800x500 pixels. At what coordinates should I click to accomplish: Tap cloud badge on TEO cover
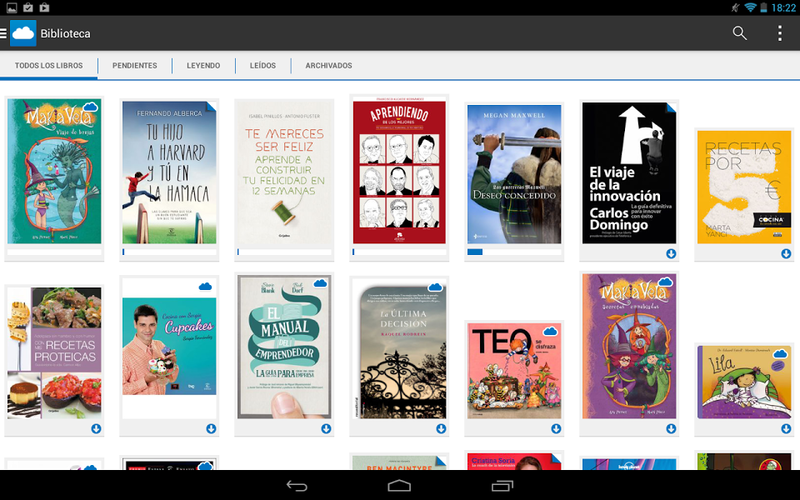point(550,332)
